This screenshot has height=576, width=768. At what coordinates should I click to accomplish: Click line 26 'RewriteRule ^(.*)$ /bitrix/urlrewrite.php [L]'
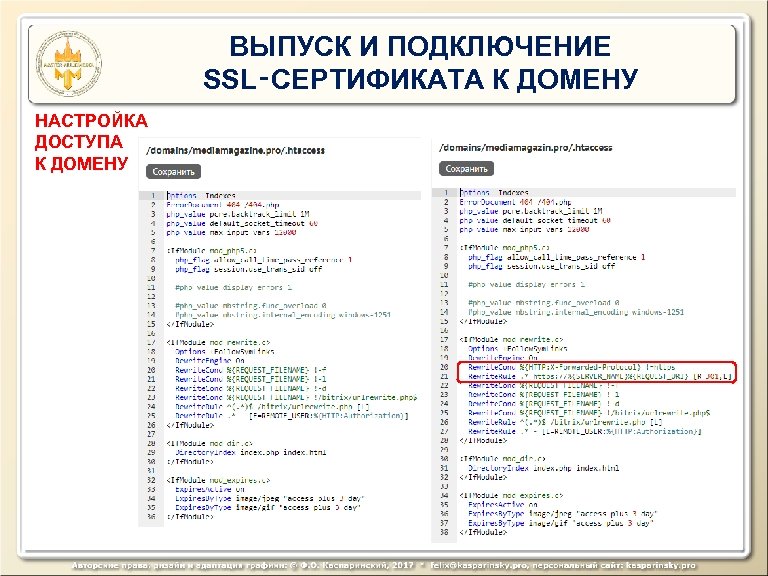pyautogui.click(x=565, y=422)
